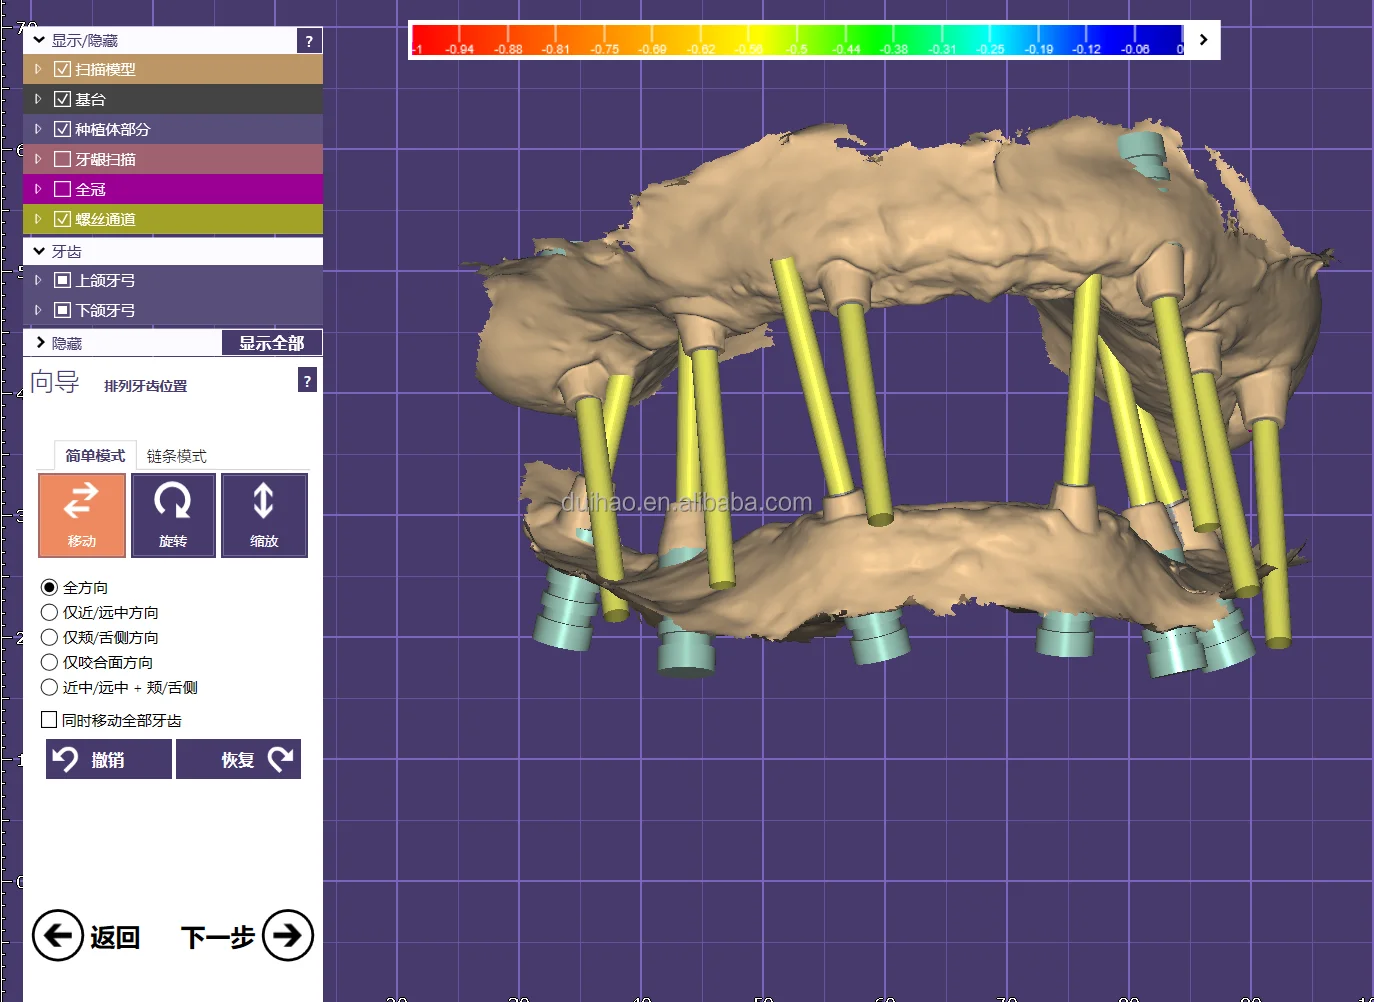The width and height of the screenshot is (1374, 1002).
Task: Expand the 基台 row triangle
Action: coord(38,99)
